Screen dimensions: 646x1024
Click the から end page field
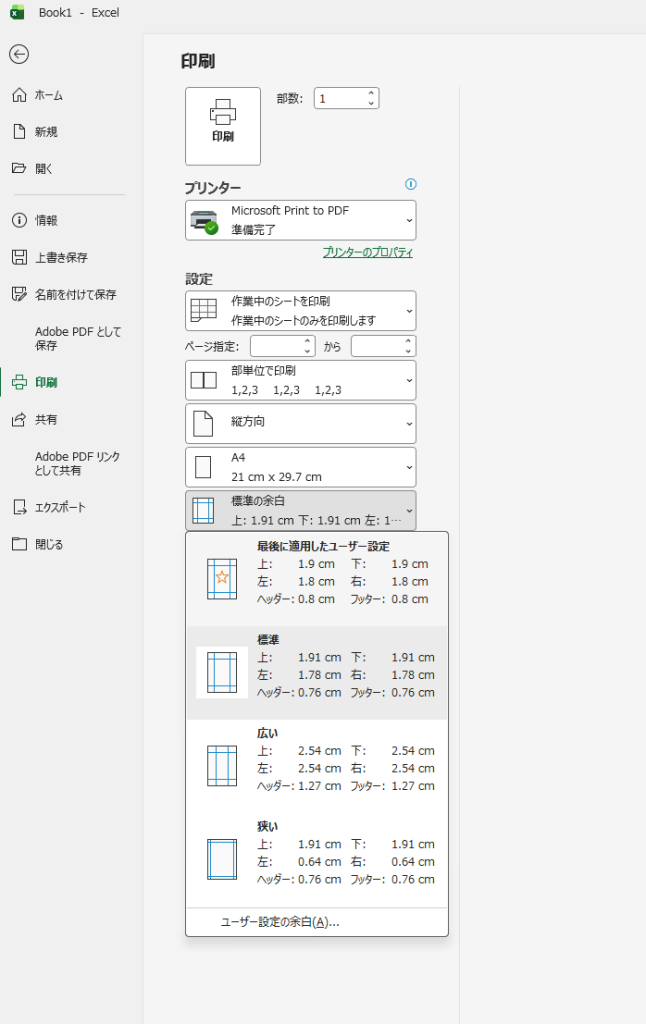(377, 346)
